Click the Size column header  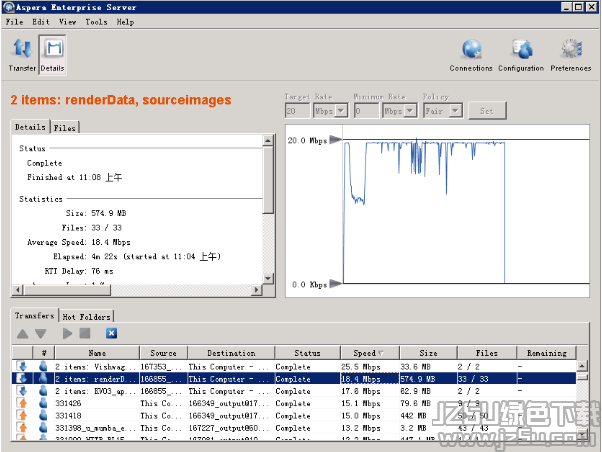tap(428, 353)
